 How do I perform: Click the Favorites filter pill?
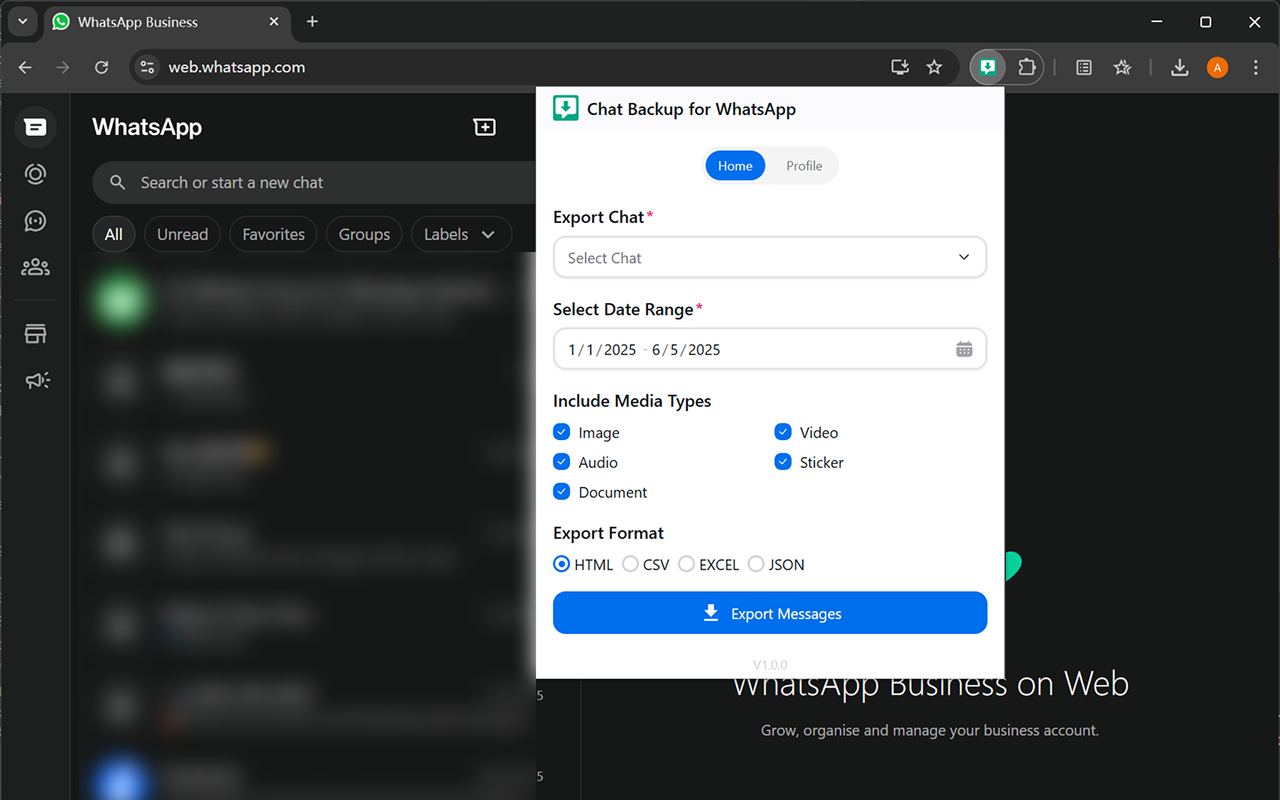pyautogui.click(x=272, y=234)
